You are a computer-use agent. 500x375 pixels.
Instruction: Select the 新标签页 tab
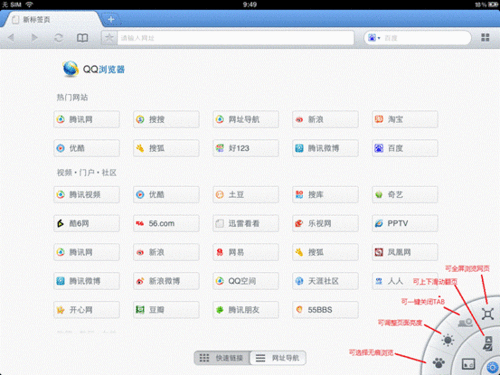click(x=52, y=19)
